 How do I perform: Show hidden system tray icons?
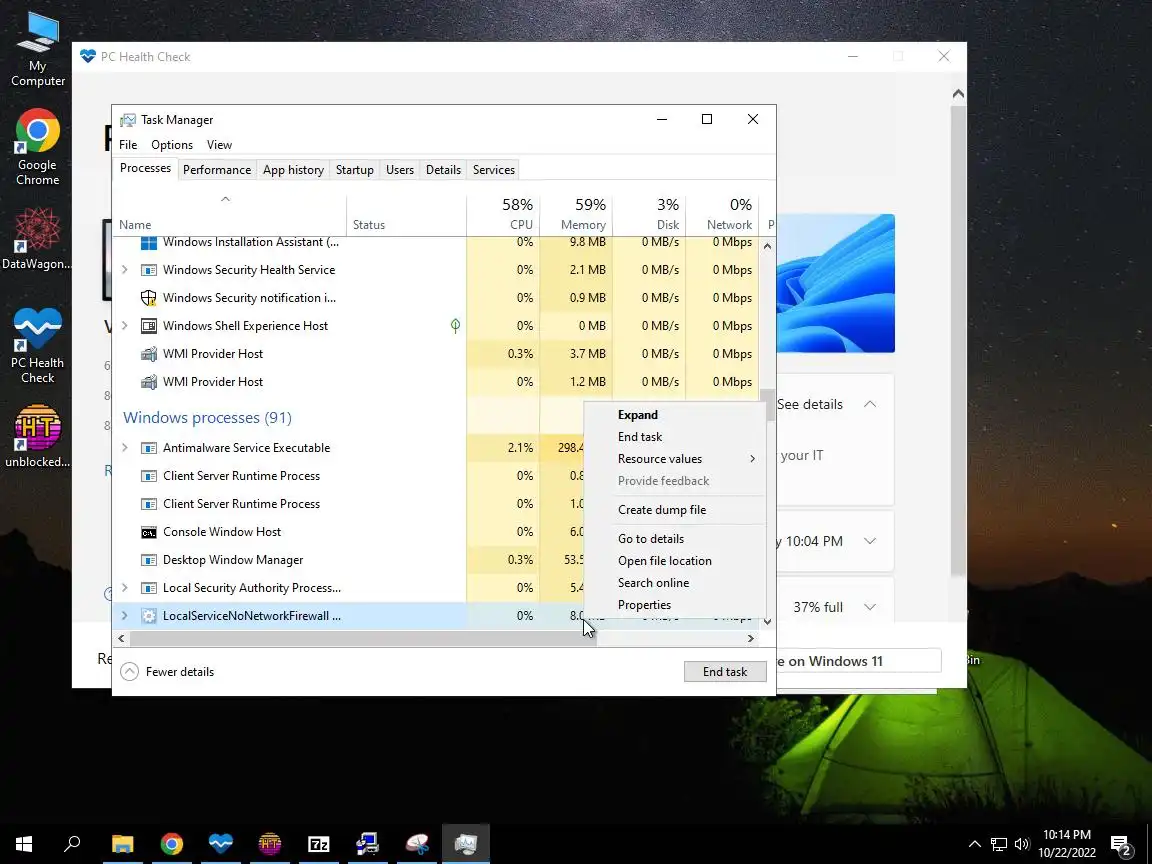974,843
